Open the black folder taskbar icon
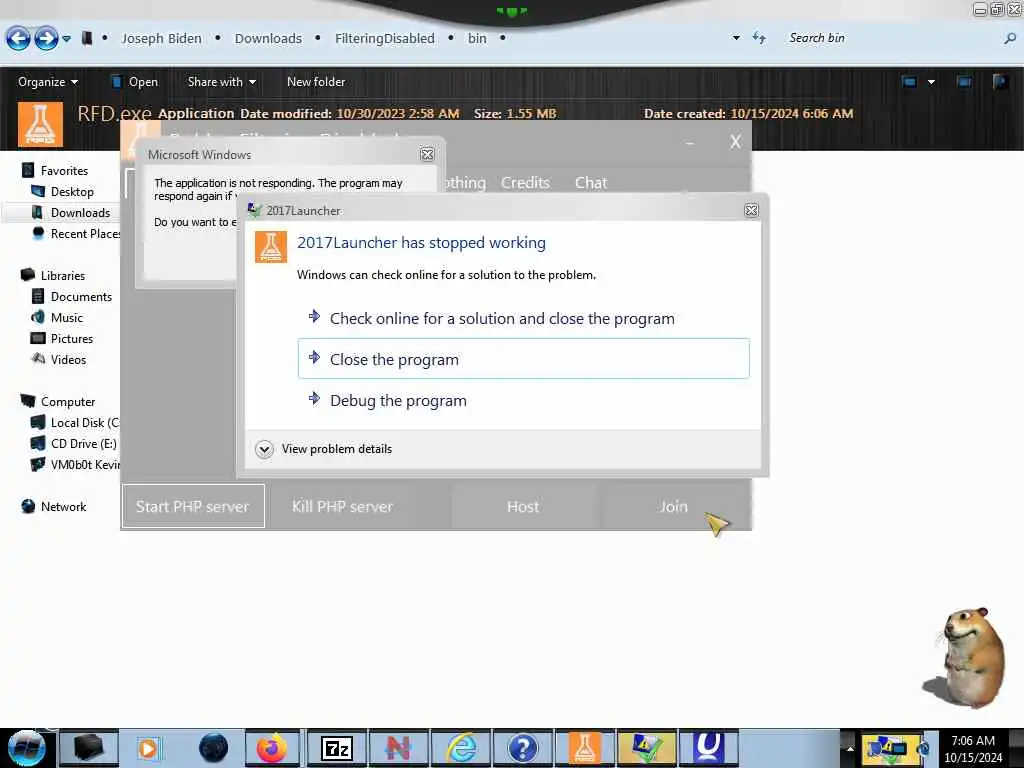 pos(89,748)
